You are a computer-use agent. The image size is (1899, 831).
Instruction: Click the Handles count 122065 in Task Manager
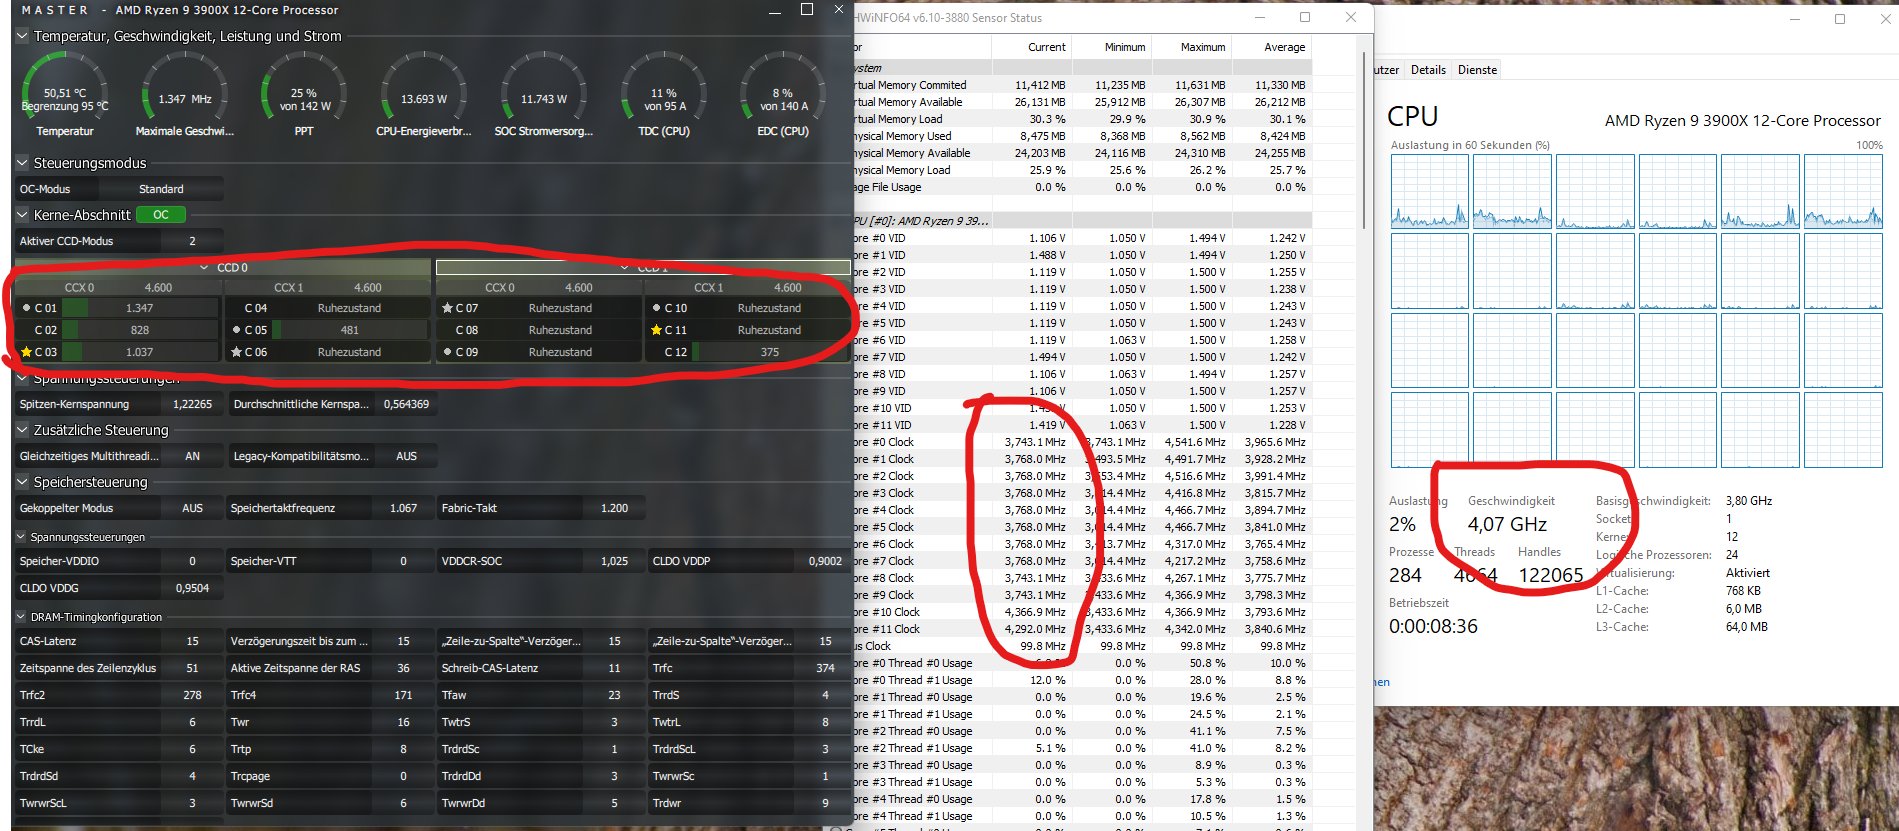[x=1551, y=575]
